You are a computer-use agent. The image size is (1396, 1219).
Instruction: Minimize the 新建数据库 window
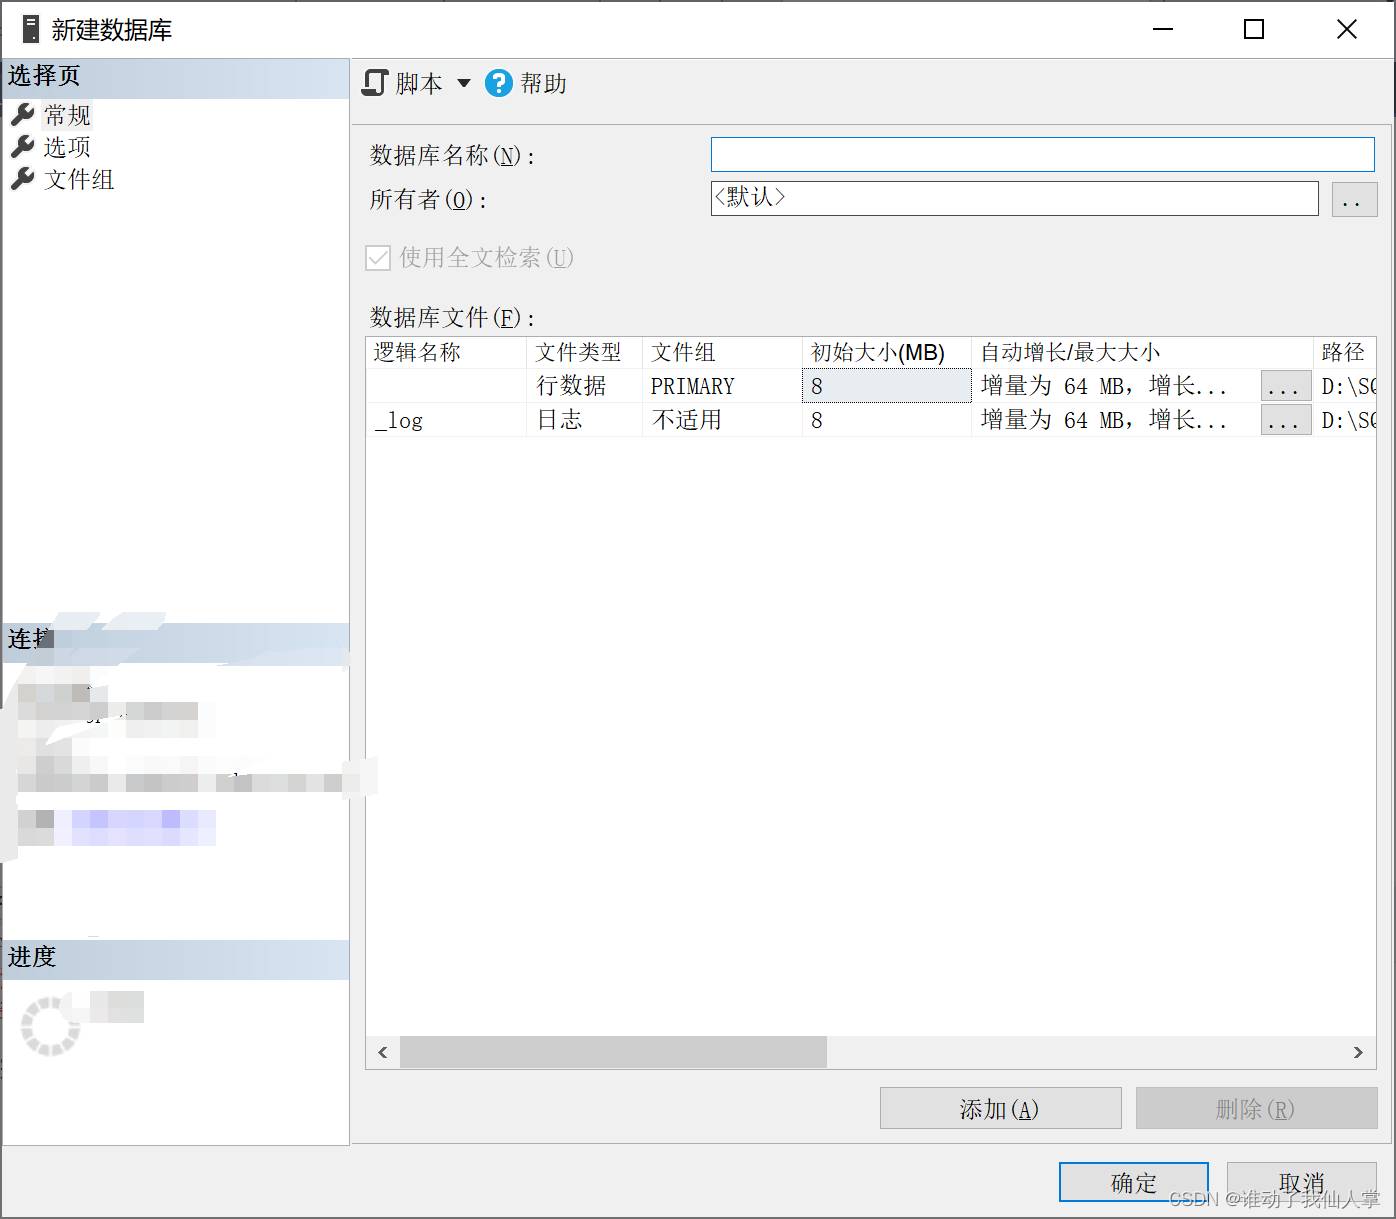[1162, 29]
